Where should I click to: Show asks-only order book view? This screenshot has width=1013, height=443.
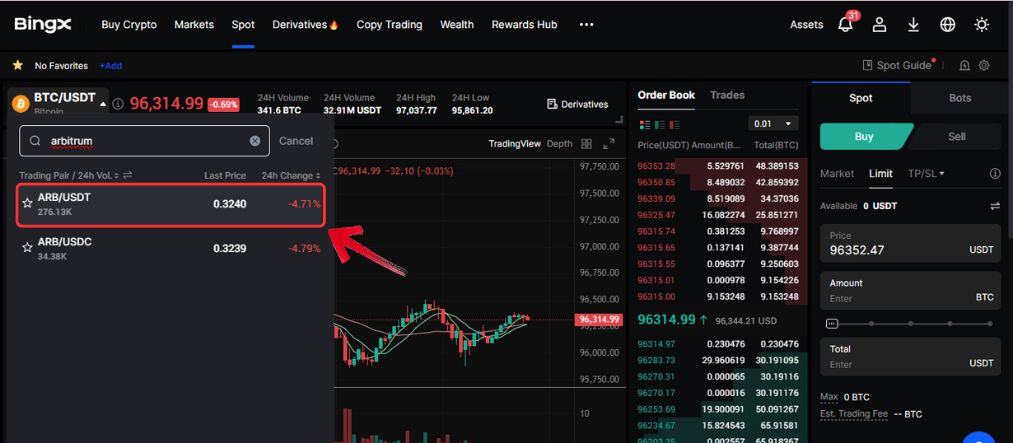[674, 124]
